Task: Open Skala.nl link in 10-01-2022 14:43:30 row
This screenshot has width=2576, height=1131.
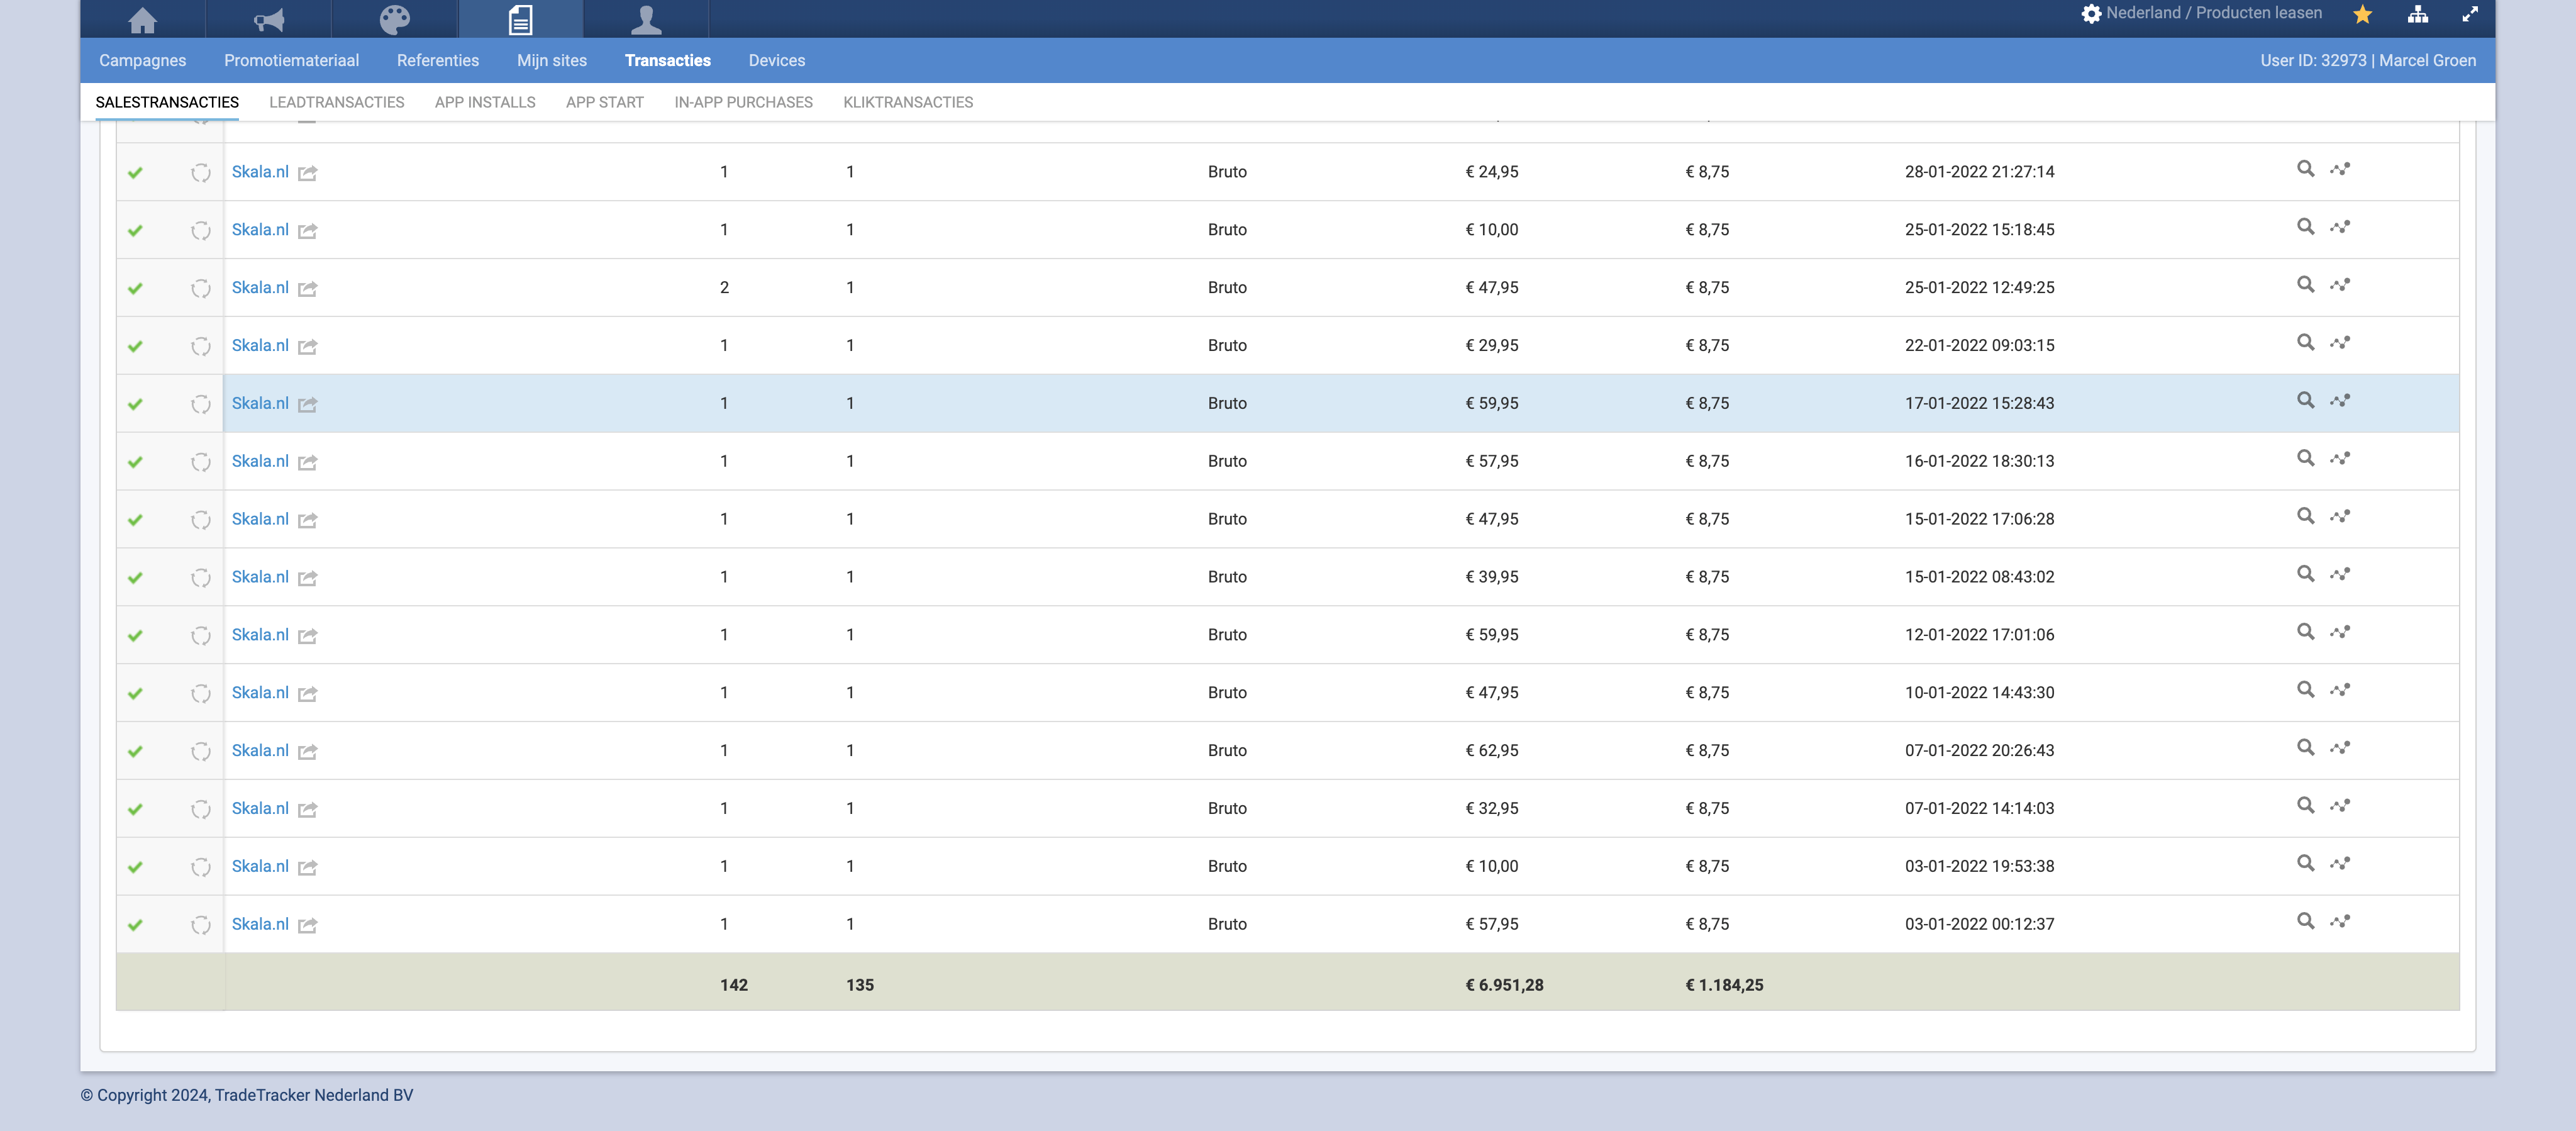Action: pyautogui.click(x=260, y=693)
